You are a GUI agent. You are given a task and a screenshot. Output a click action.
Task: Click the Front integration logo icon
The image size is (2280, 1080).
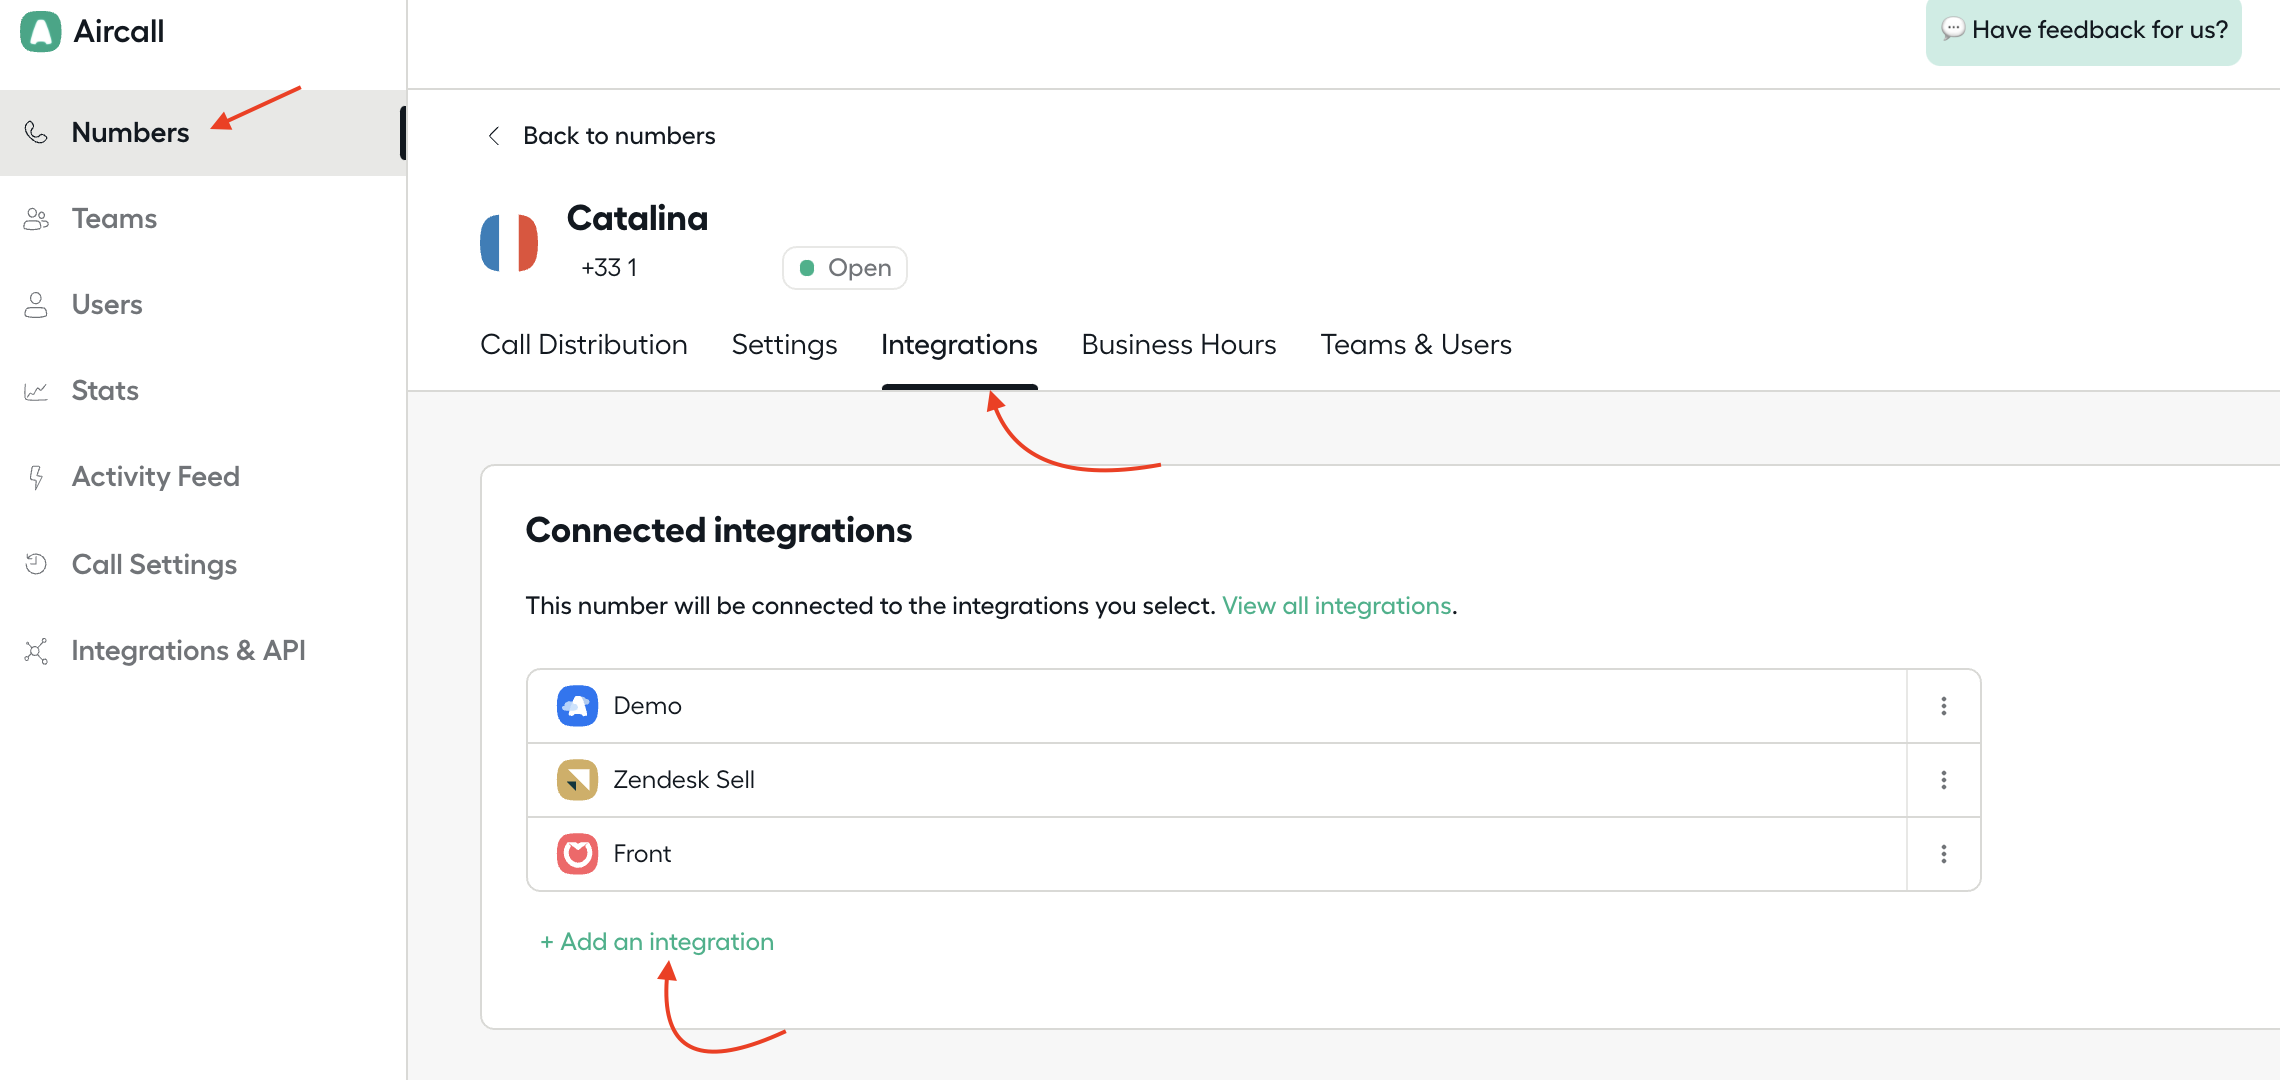click(577, 854)
